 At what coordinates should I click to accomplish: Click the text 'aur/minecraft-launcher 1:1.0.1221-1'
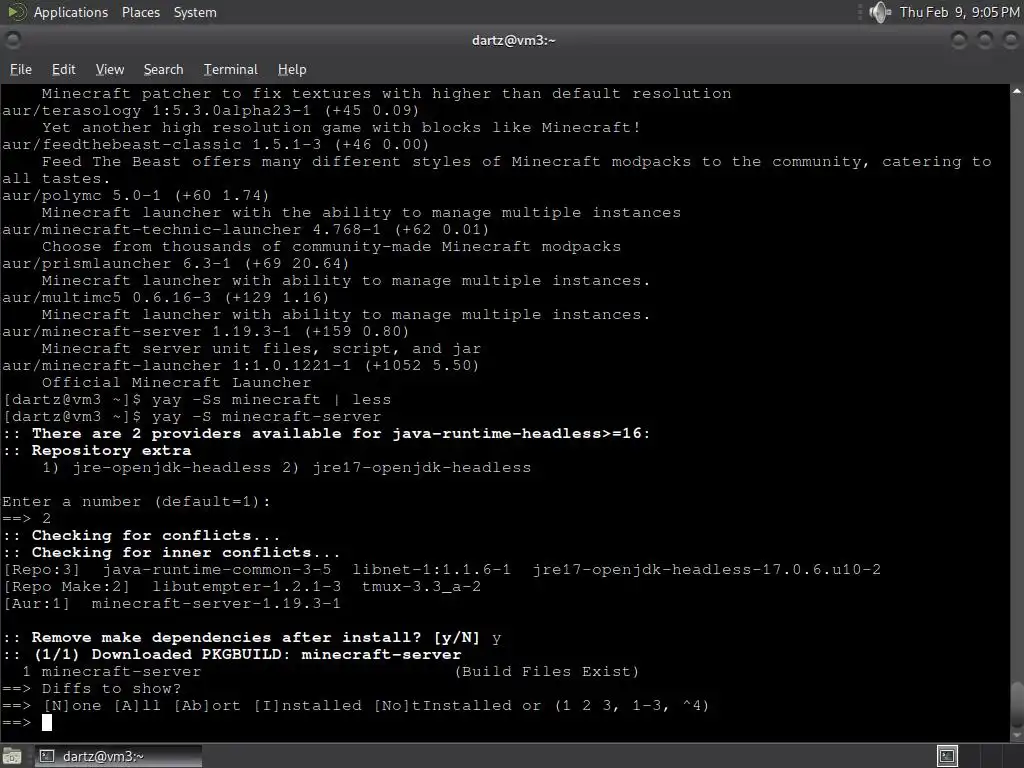[176, 366]
